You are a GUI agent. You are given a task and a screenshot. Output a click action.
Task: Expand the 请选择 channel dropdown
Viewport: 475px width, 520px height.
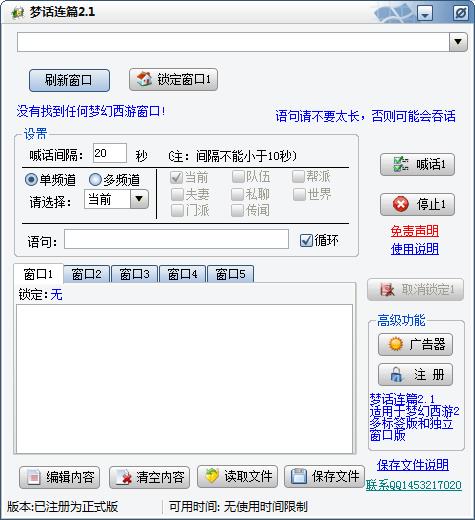(x=139, y=199)
